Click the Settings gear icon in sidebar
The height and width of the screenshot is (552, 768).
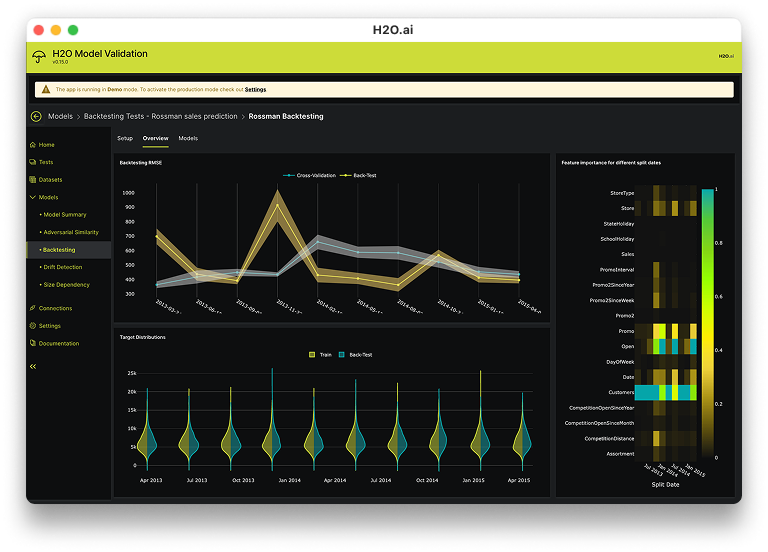point(33,326)
